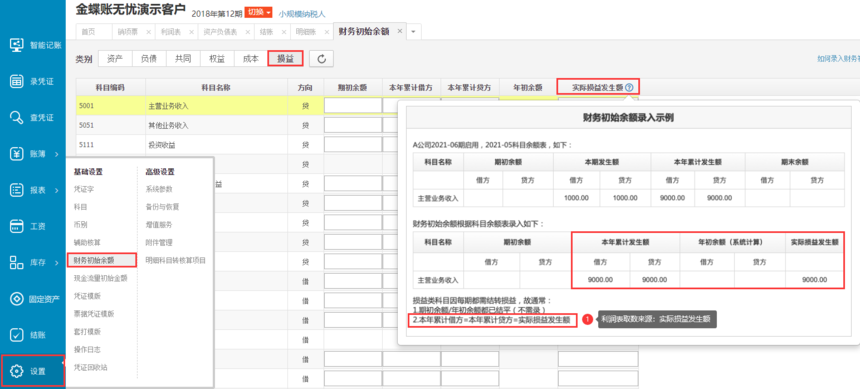Open 附件管理 in advanced settings
The width and height of the screenshot is (860, 389).
coord(159,242)
